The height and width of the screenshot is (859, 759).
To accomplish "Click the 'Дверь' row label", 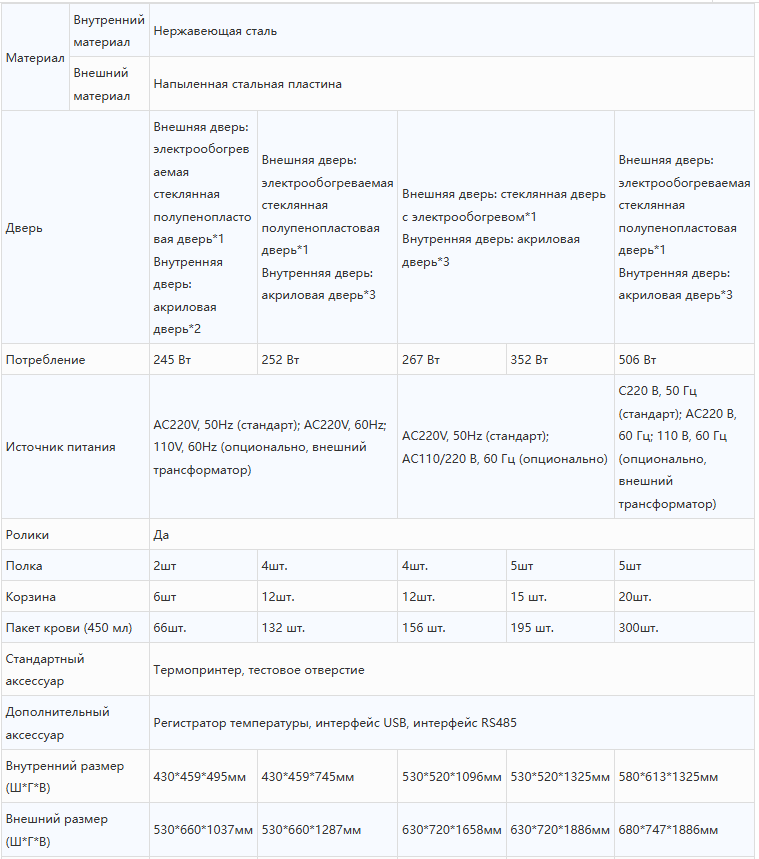I will click(x=24, y=228).
